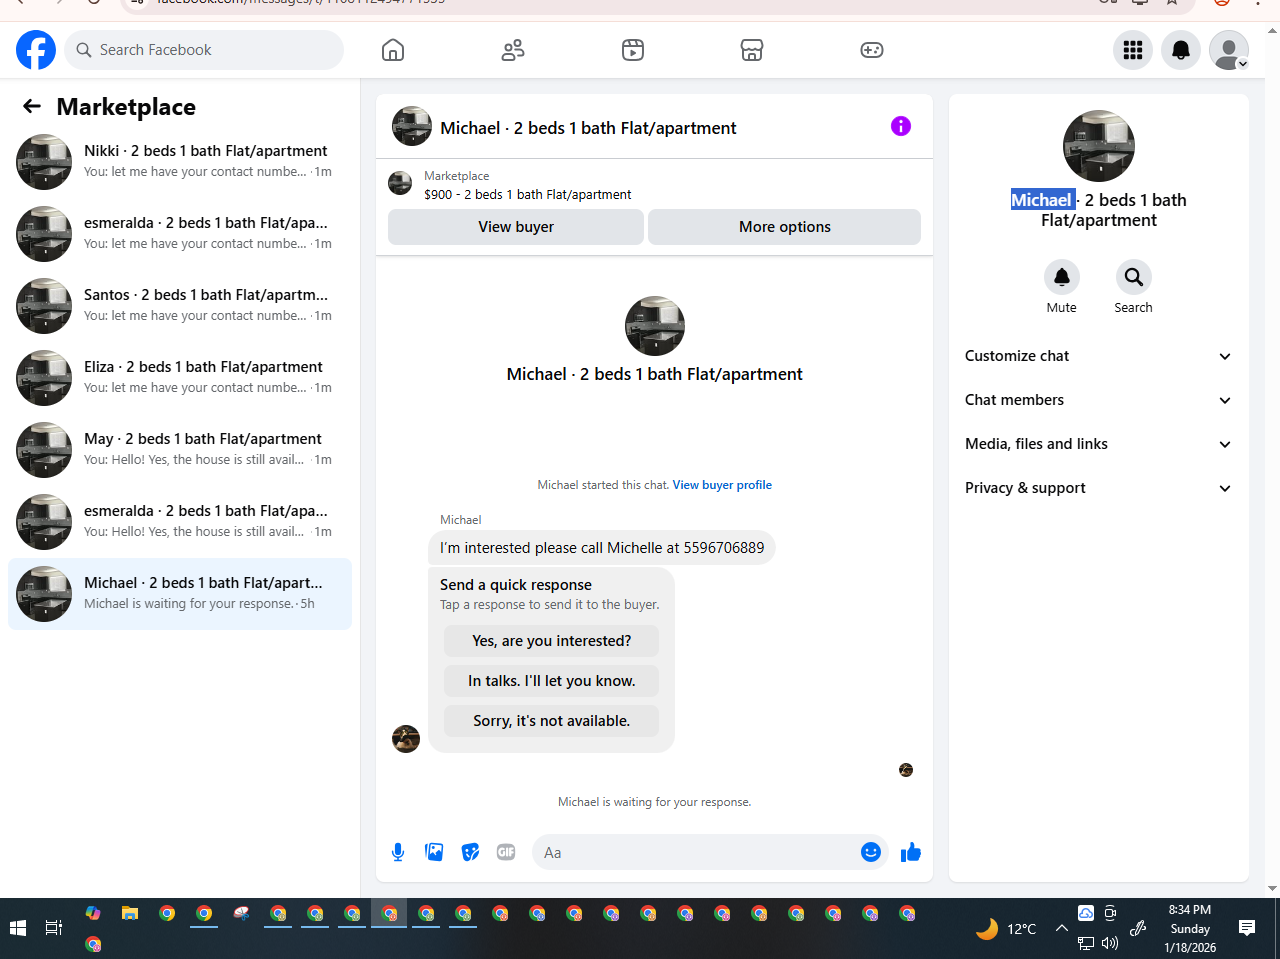Send a thumbs-up like

pyautogui.click(x=911, y=852)
